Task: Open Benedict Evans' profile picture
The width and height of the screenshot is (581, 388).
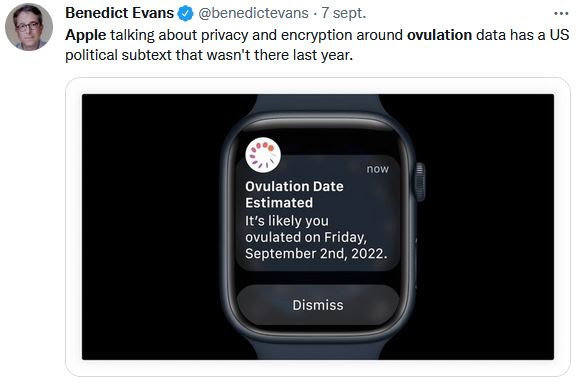Action: point(29,27)
